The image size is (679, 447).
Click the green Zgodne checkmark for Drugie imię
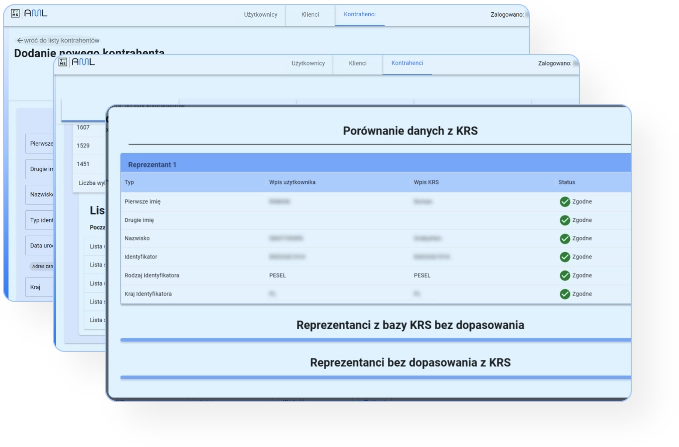[x=565, y=220]
